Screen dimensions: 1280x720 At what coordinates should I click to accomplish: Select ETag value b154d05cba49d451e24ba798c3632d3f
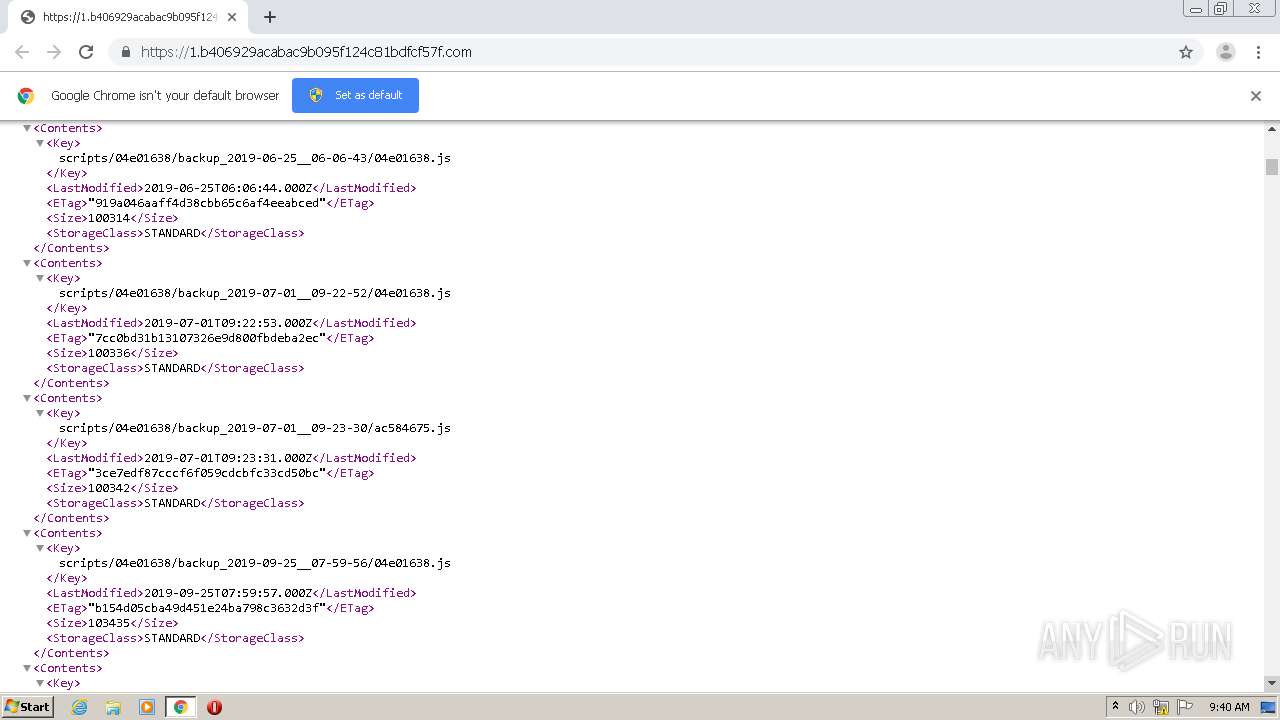click(x=207, y=608)
